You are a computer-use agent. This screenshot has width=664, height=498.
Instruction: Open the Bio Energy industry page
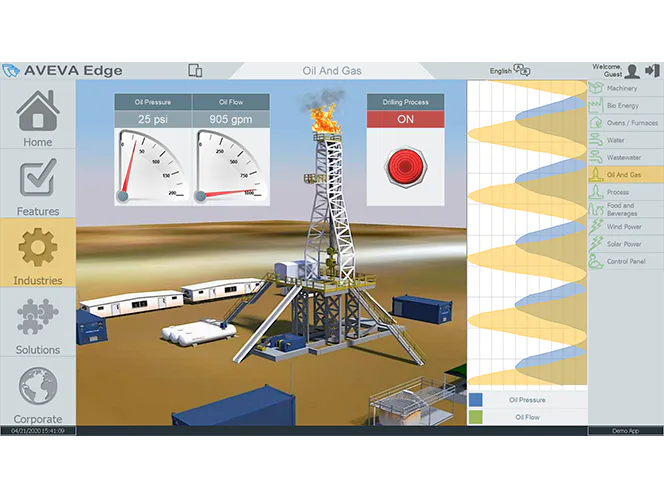click(626, 105)
